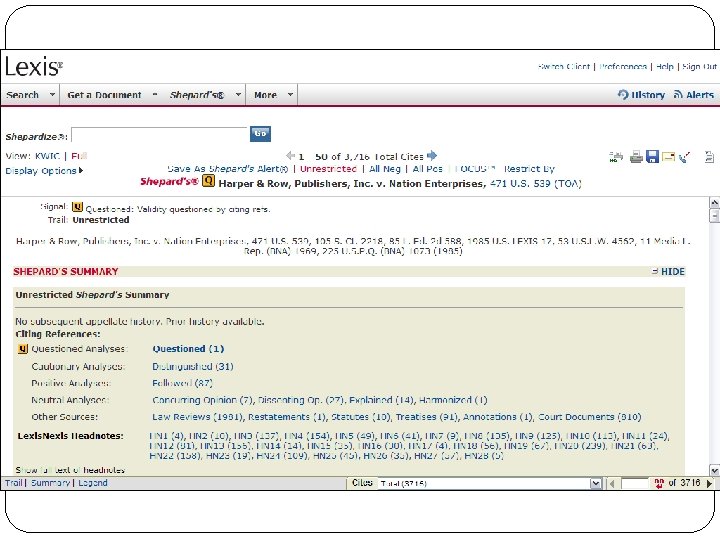Open the 471 U.S. 539 citation link
The image size is (720, 540).
click(x=520, y=184)
